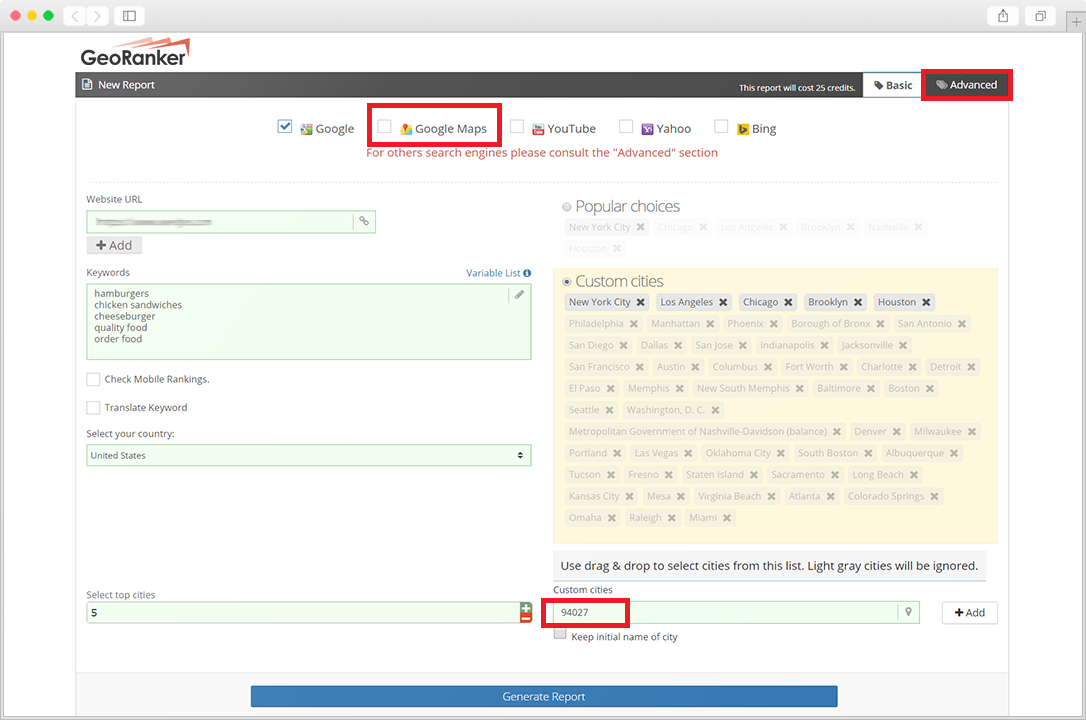Check the Check Mobile Rankings box
1086x720 pixels.
(x=93, y=379)
